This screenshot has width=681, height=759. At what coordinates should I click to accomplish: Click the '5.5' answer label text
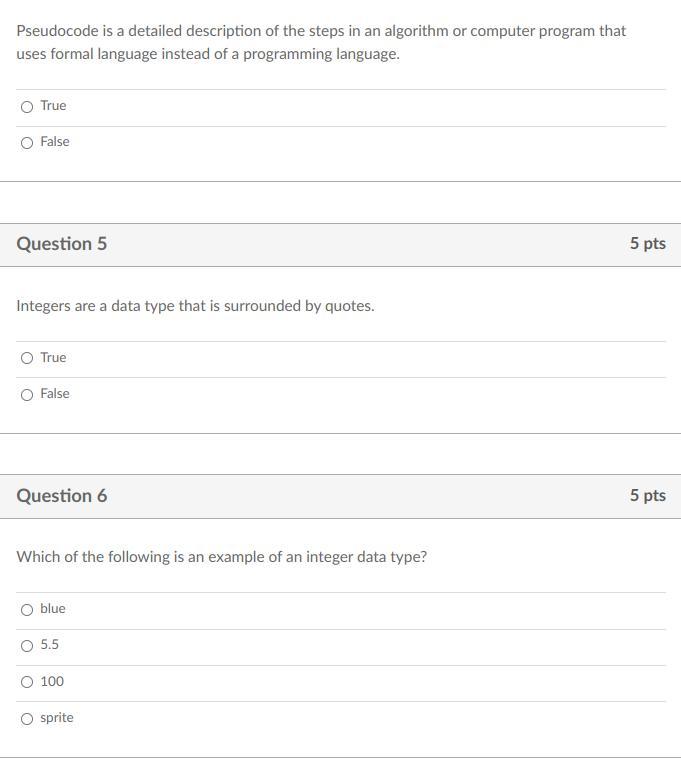click(49, 645)
